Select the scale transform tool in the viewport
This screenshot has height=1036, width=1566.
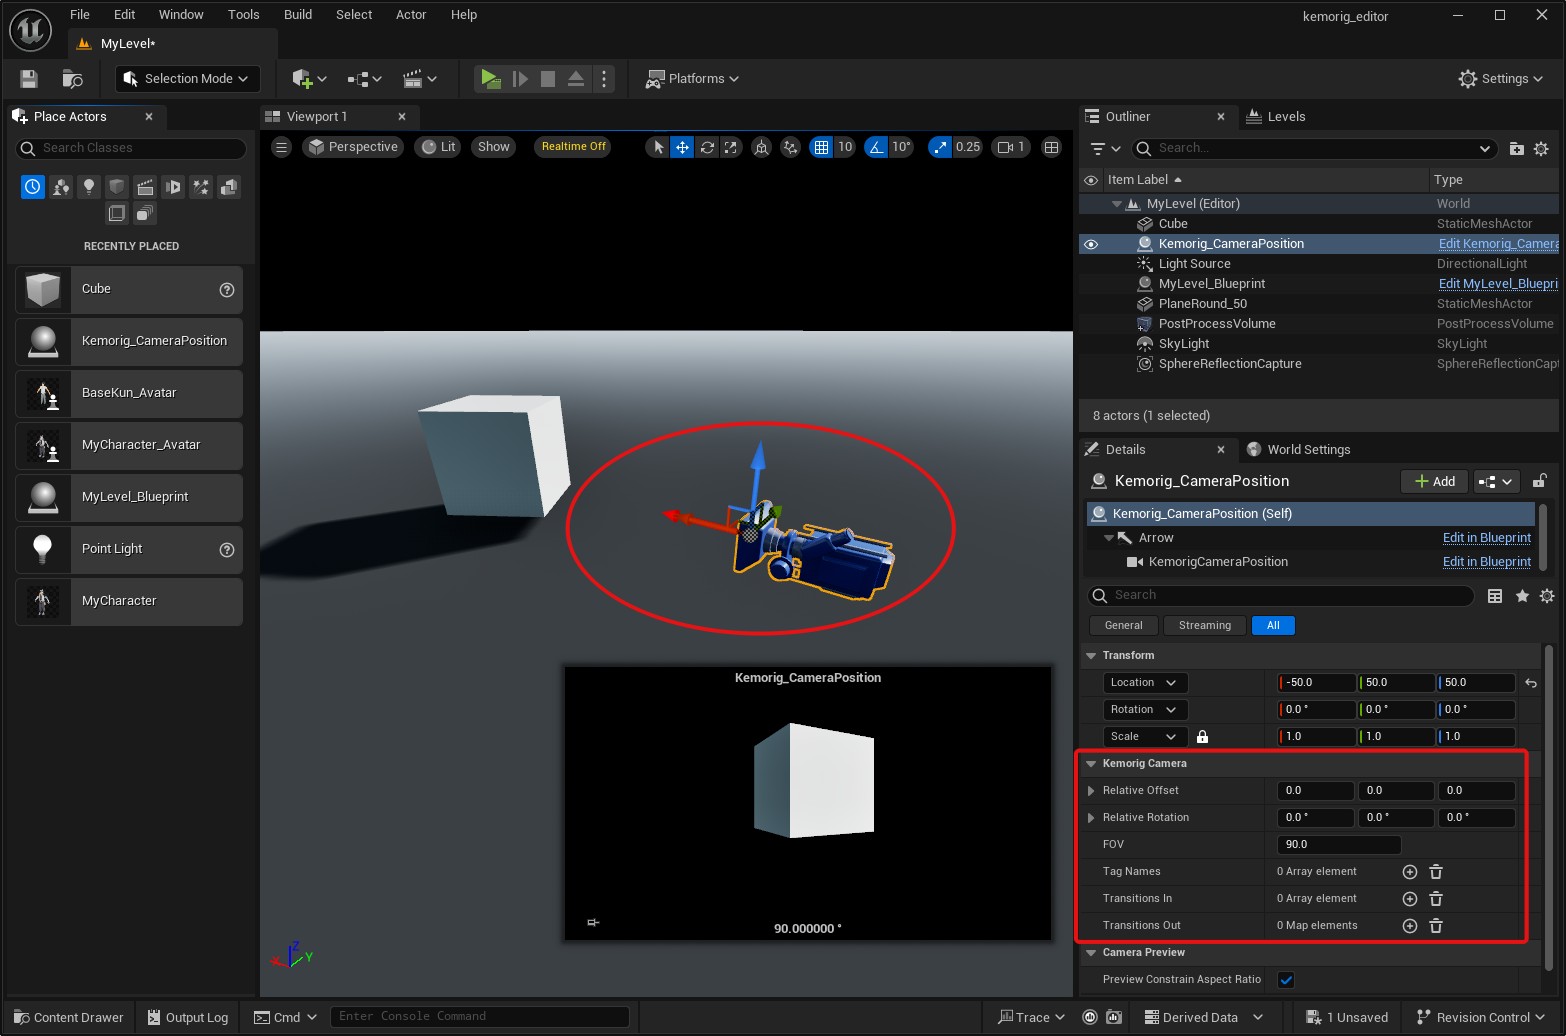coord(731,147)
